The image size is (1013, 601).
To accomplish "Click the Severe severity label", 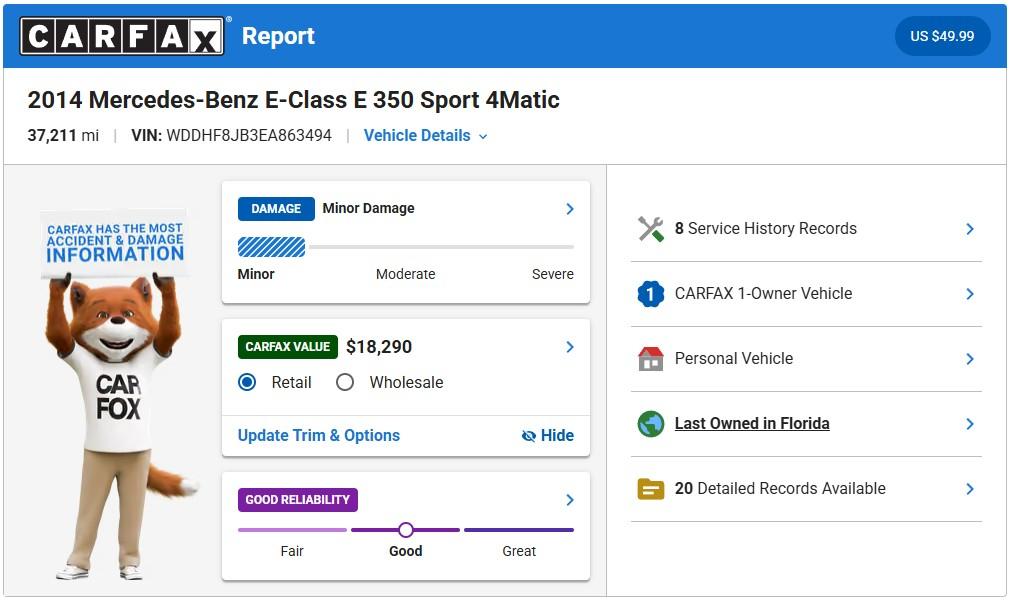I will (x=552, y=274).
